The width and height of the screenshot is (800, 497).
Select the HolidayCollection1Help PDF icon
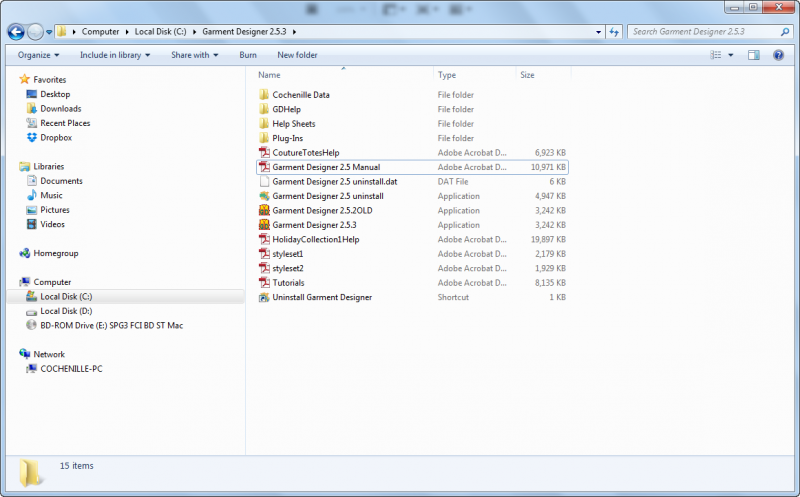pos(264,239)
